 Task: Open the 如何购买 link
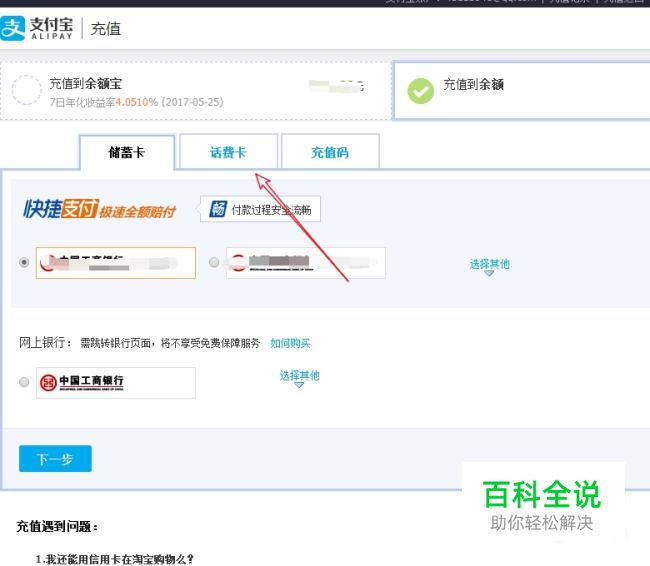(x=290, y=343)
